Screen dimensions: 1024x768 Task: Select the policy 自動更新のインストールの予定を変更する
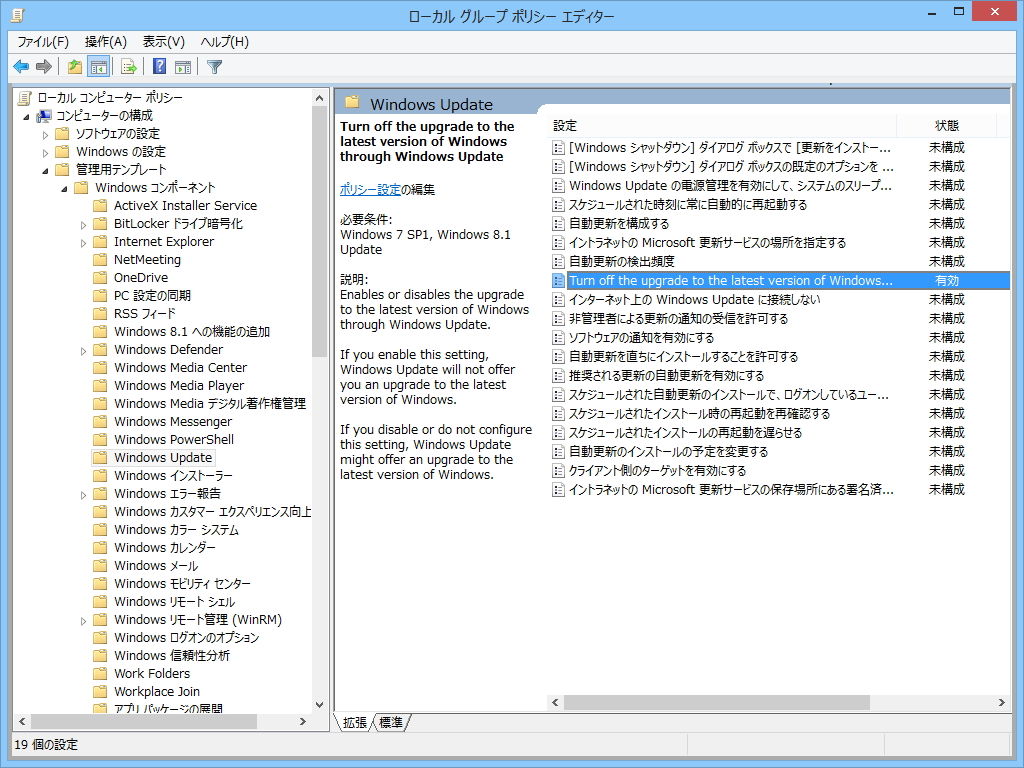click(x=668, y=451)
